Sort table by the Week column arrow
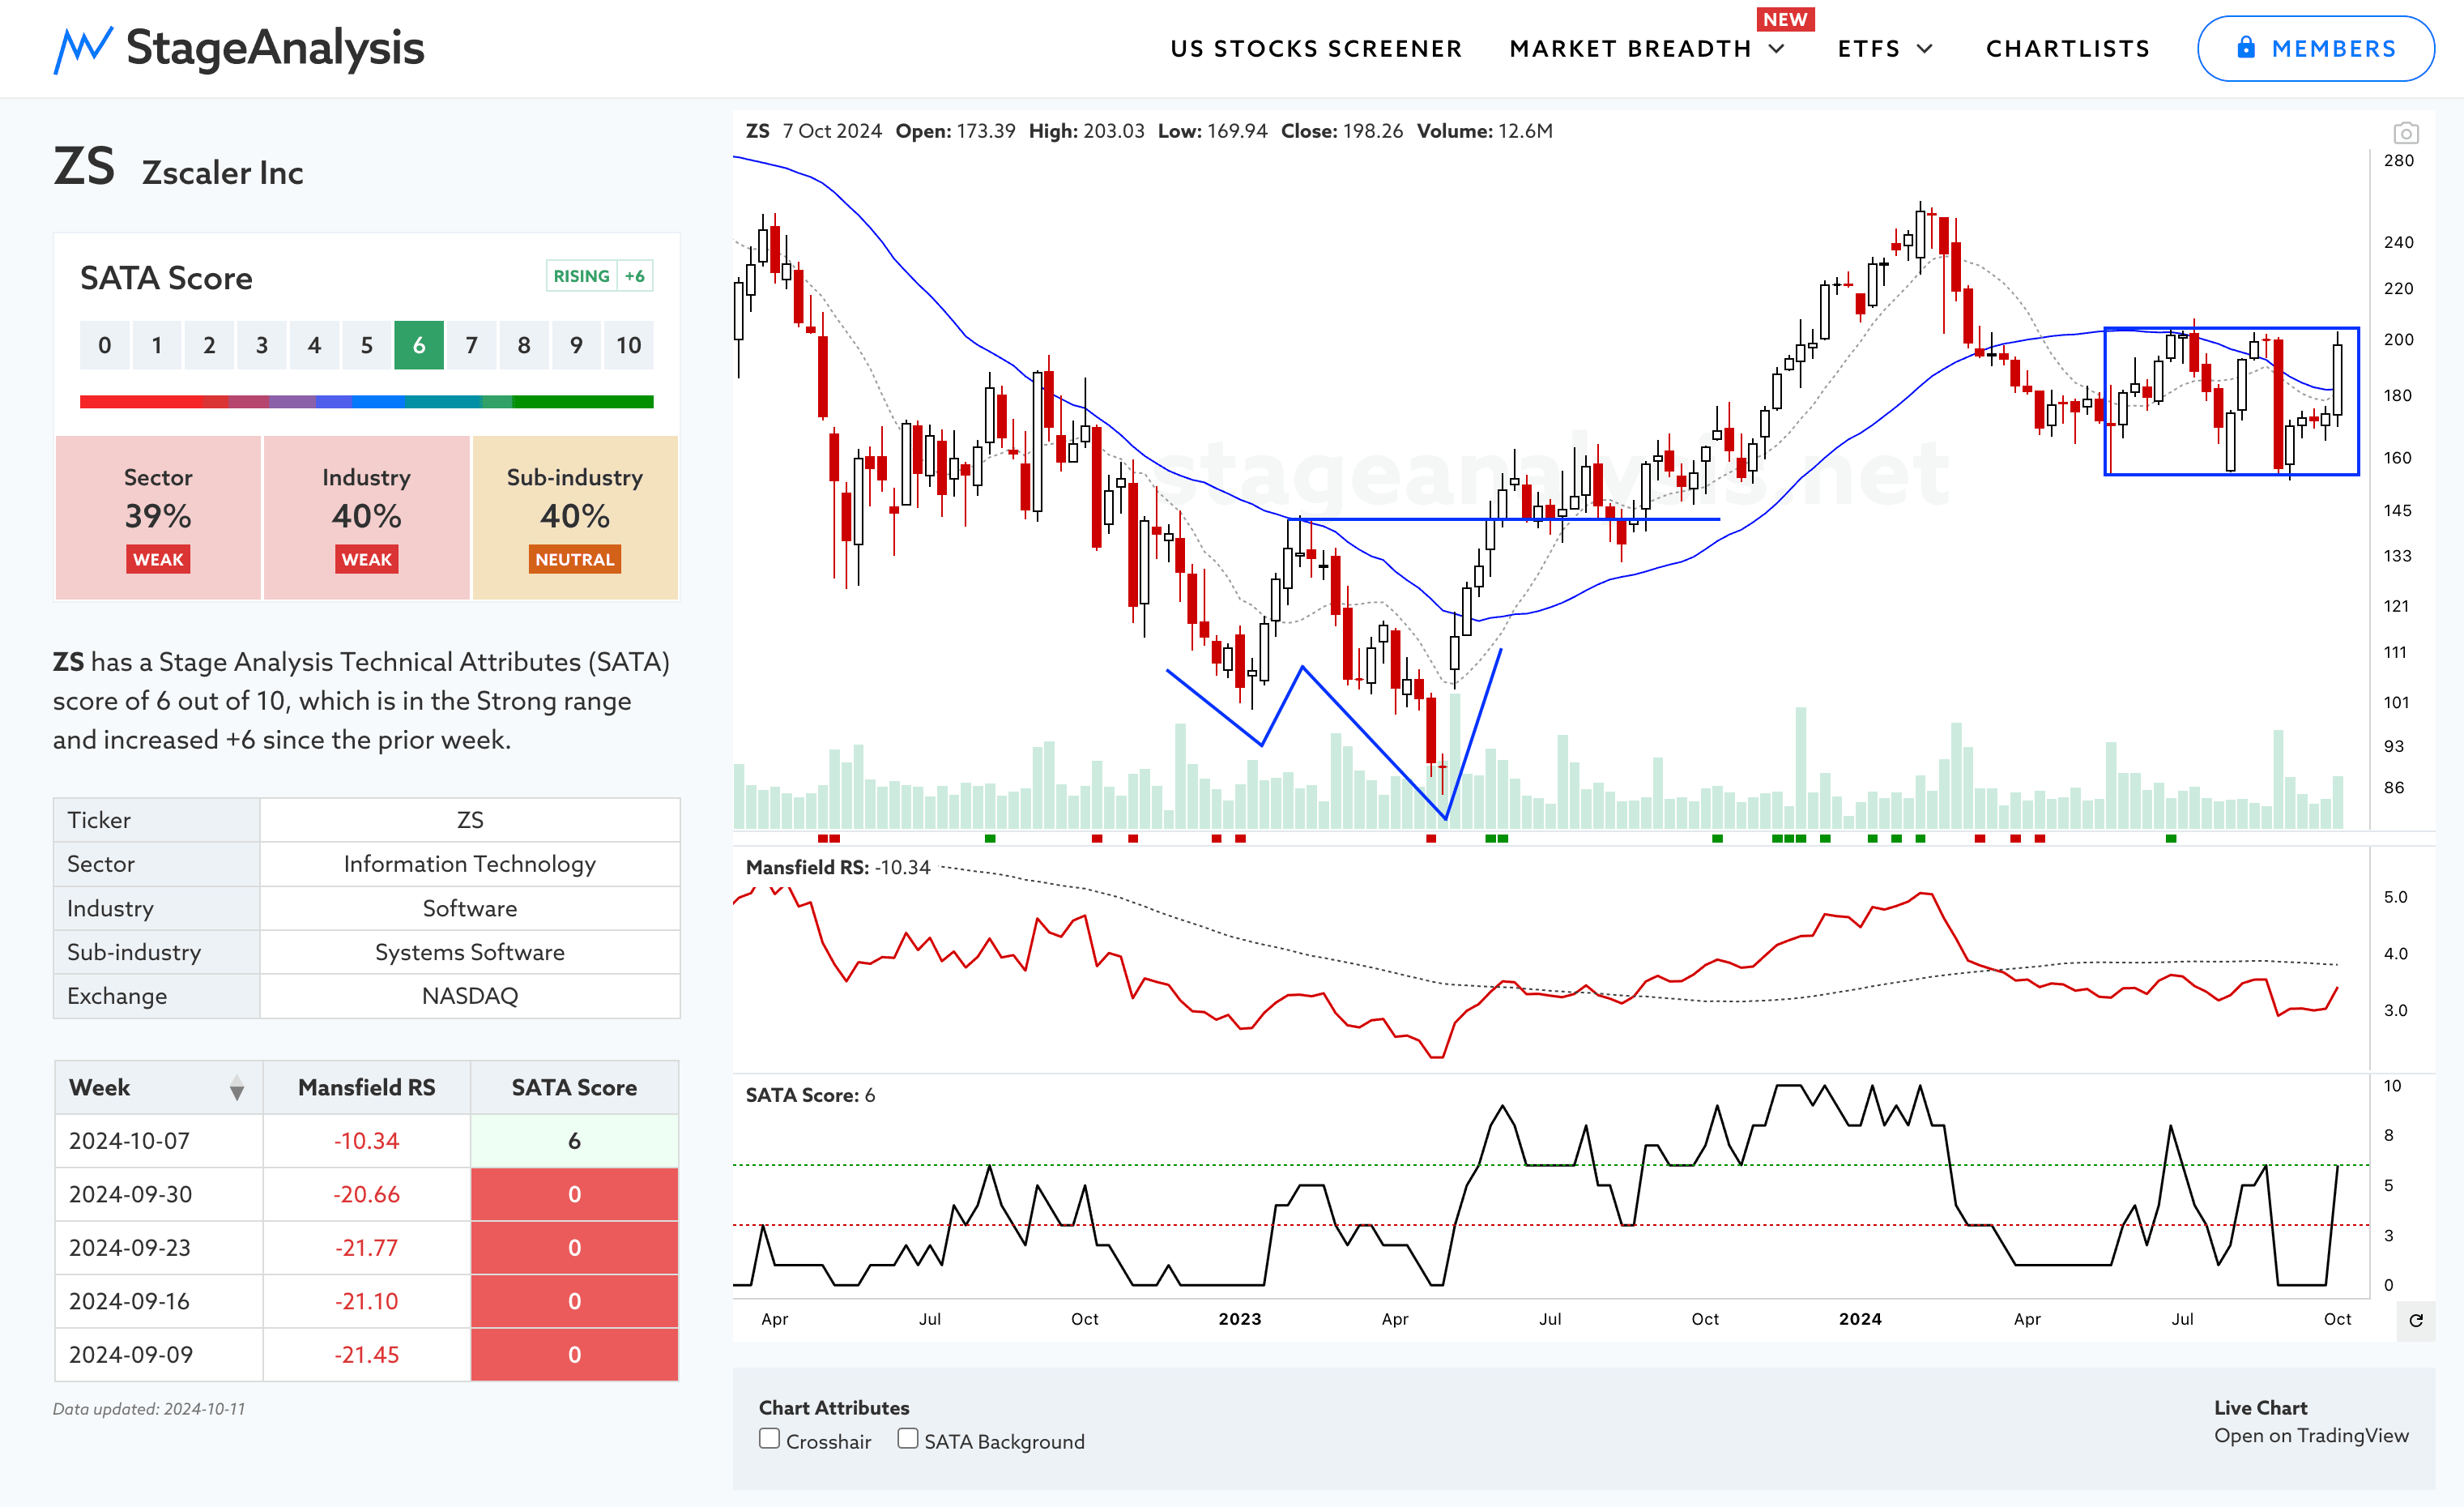The height and width of the screenshot is (1507, 2464). coord(237,1088)
